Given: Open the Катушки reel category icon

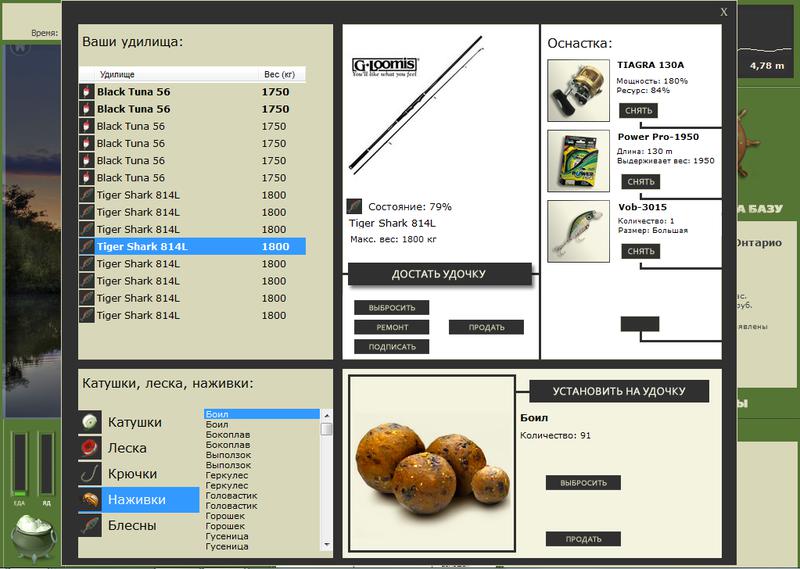Looking at the screenshot, I should click(90, 422).
